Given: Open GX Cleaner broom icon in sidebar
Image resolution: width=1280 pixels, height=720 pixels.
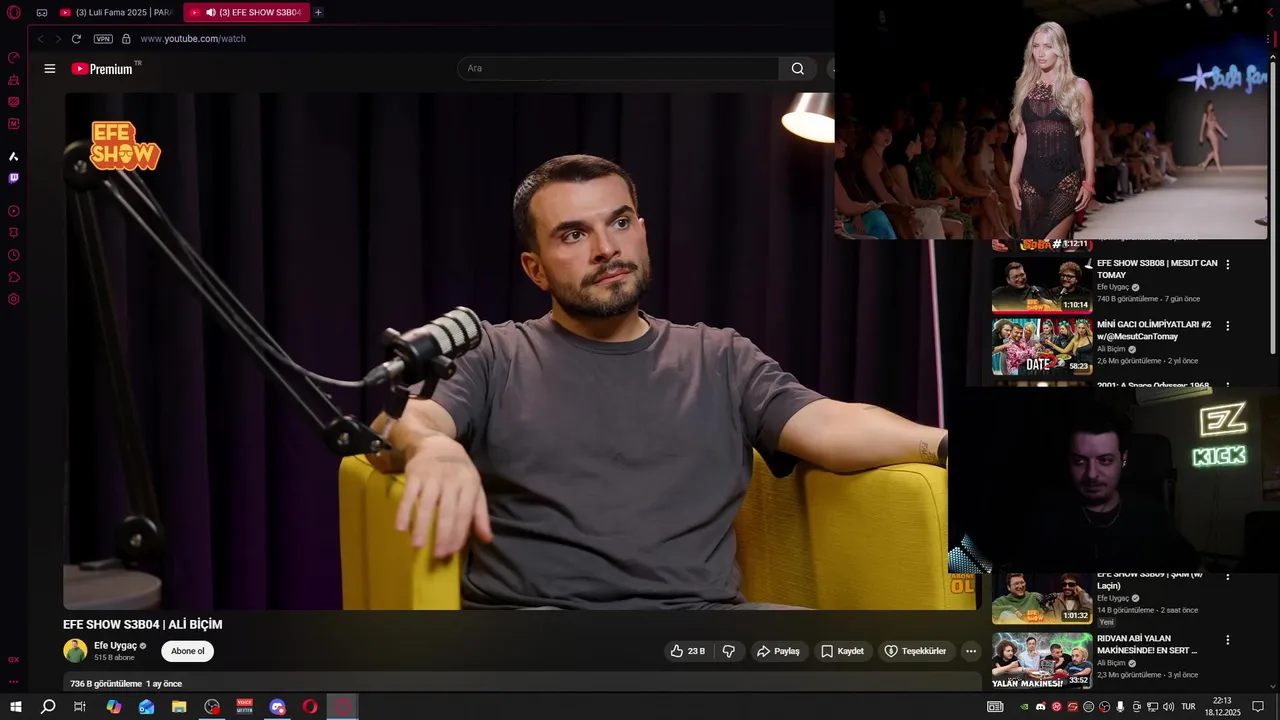Looking at the screenshot, I should pos(14,80).
